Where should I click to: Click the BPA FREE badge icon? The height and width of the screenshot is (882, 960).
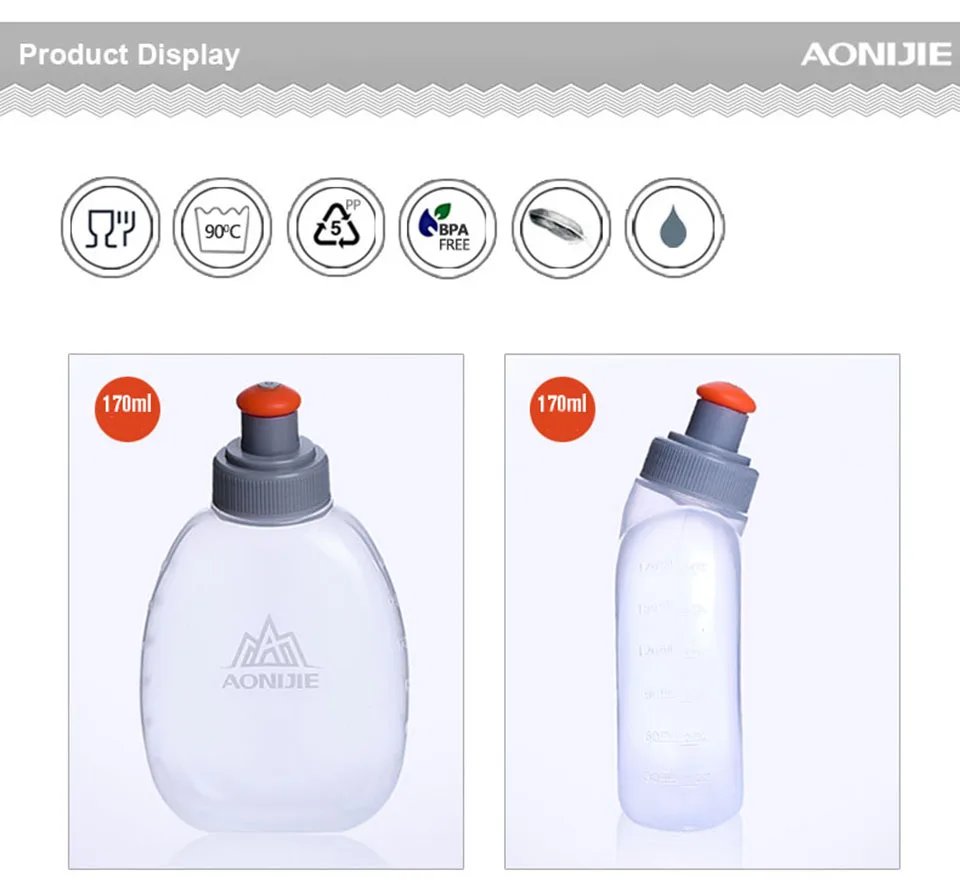point(448,228)
